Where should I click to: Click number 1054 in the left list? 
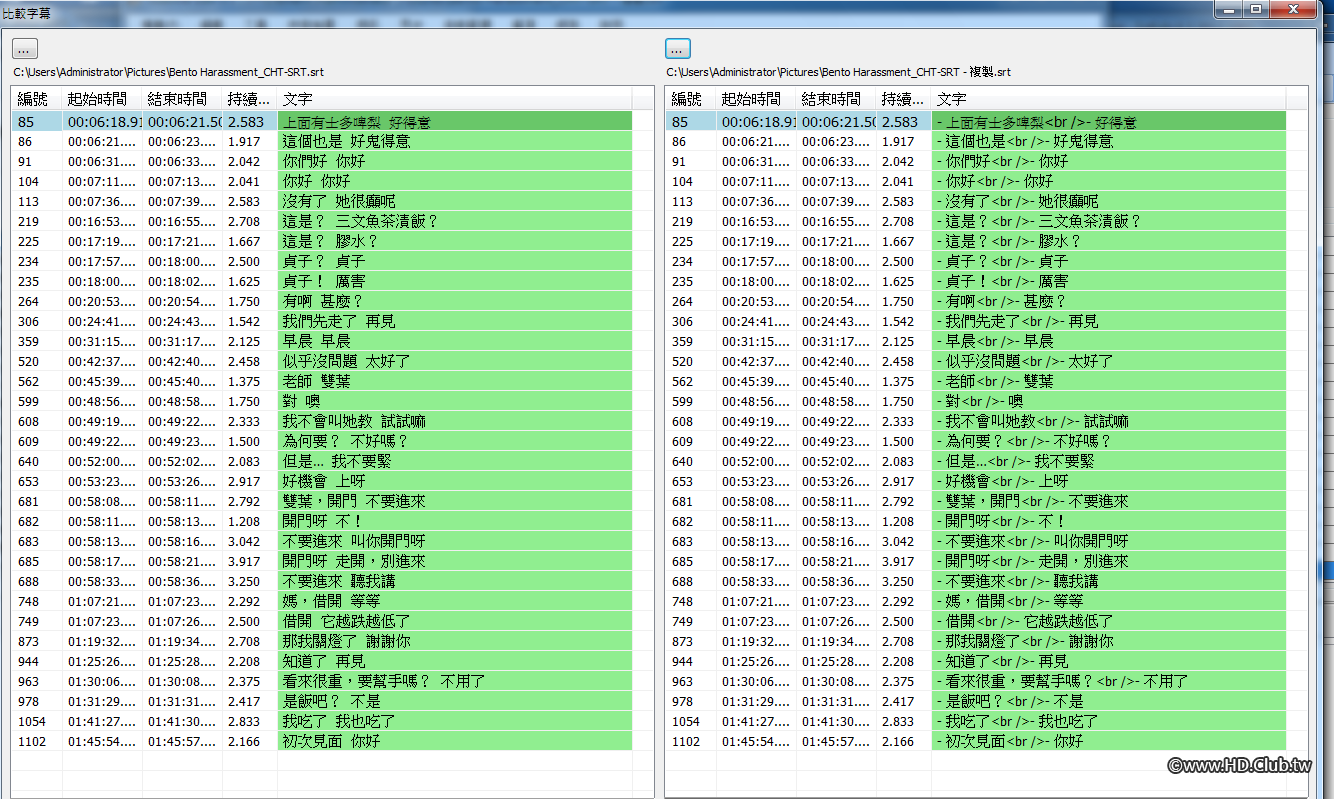click(x=32, y=721)
